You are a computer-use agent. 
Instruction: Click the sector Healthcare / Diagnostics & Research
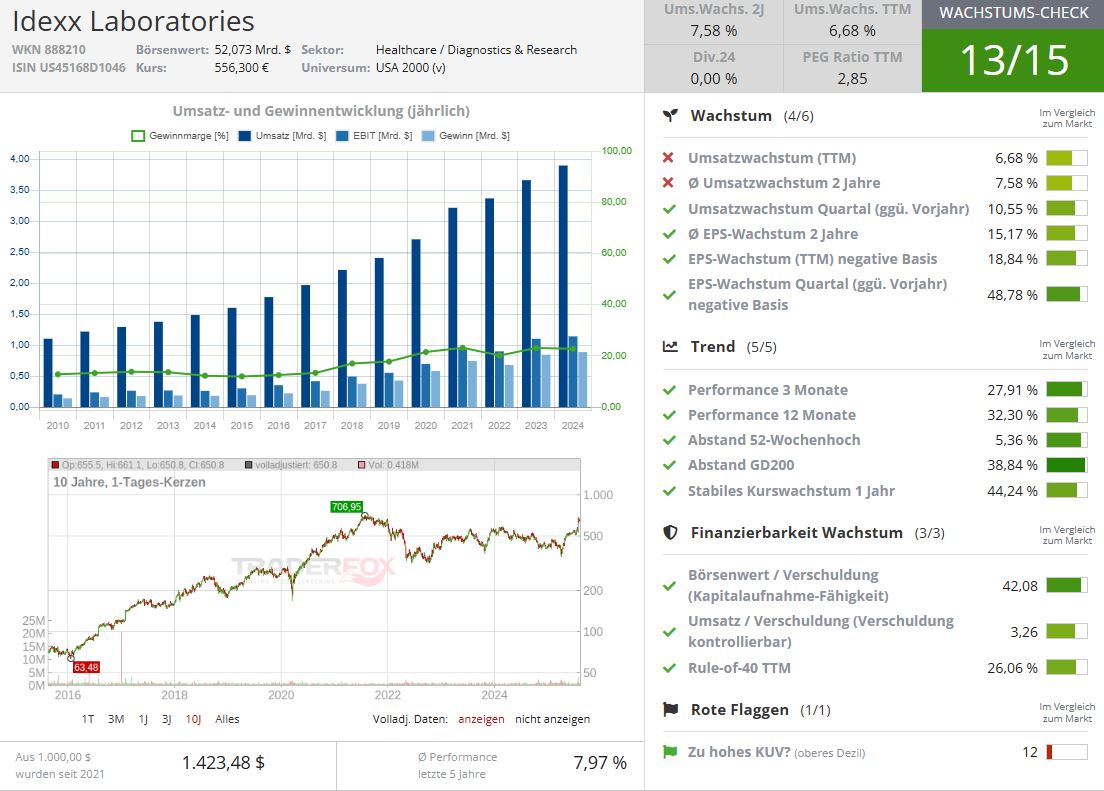[x=477, y=49]
